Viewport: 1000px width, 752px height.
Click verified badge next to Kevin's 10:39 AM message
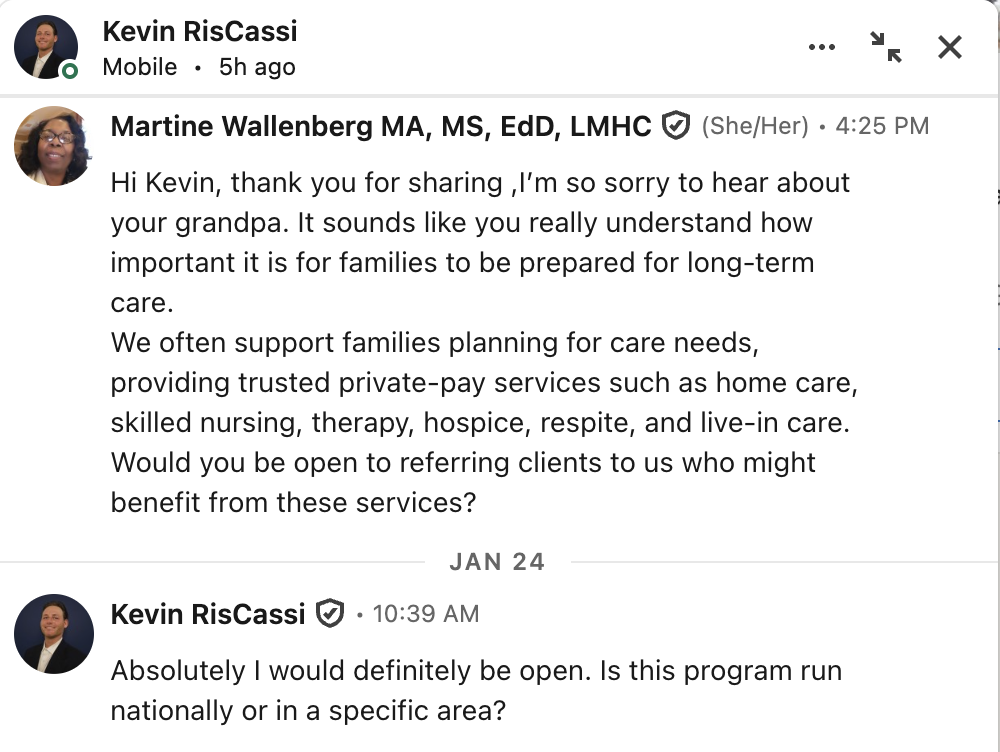[x=330, y=613]
